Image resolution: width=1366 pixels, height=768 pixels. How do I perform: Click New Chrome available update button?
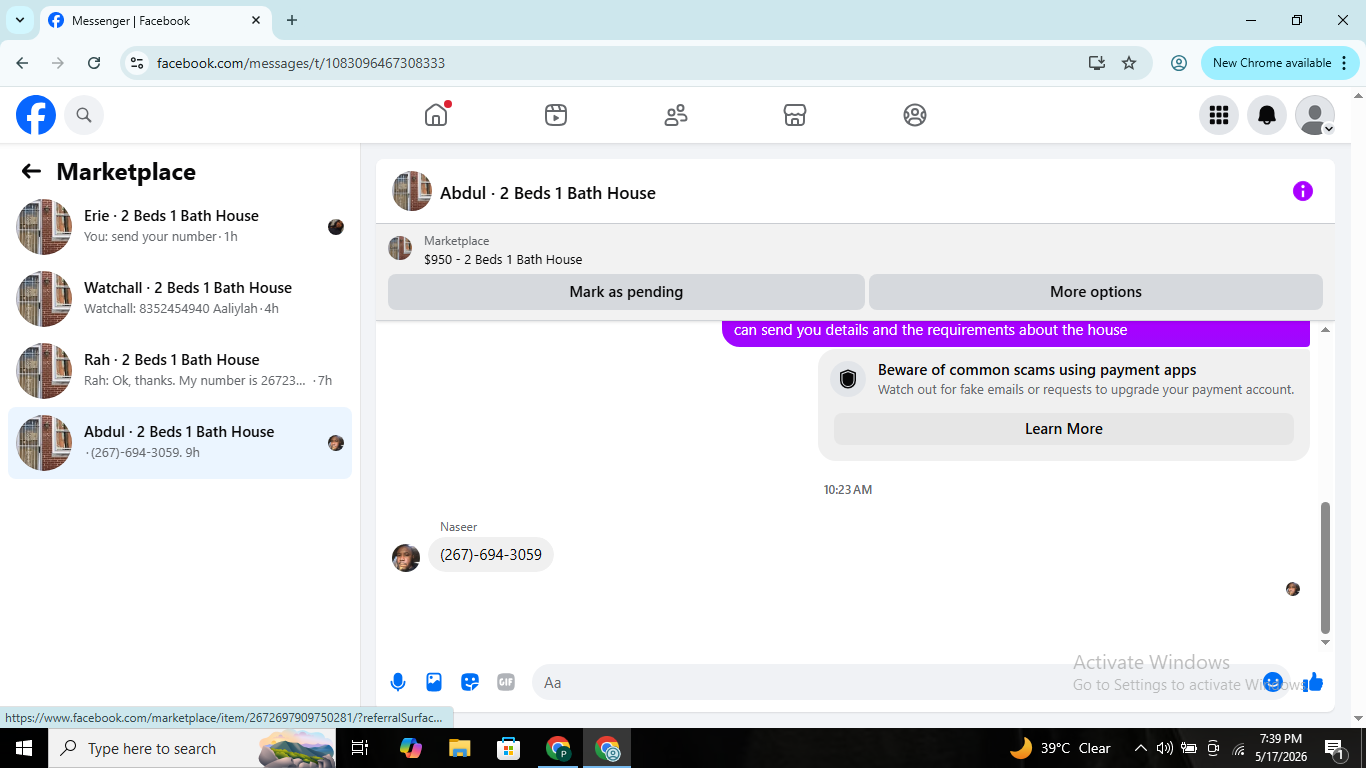(1280, 63)
